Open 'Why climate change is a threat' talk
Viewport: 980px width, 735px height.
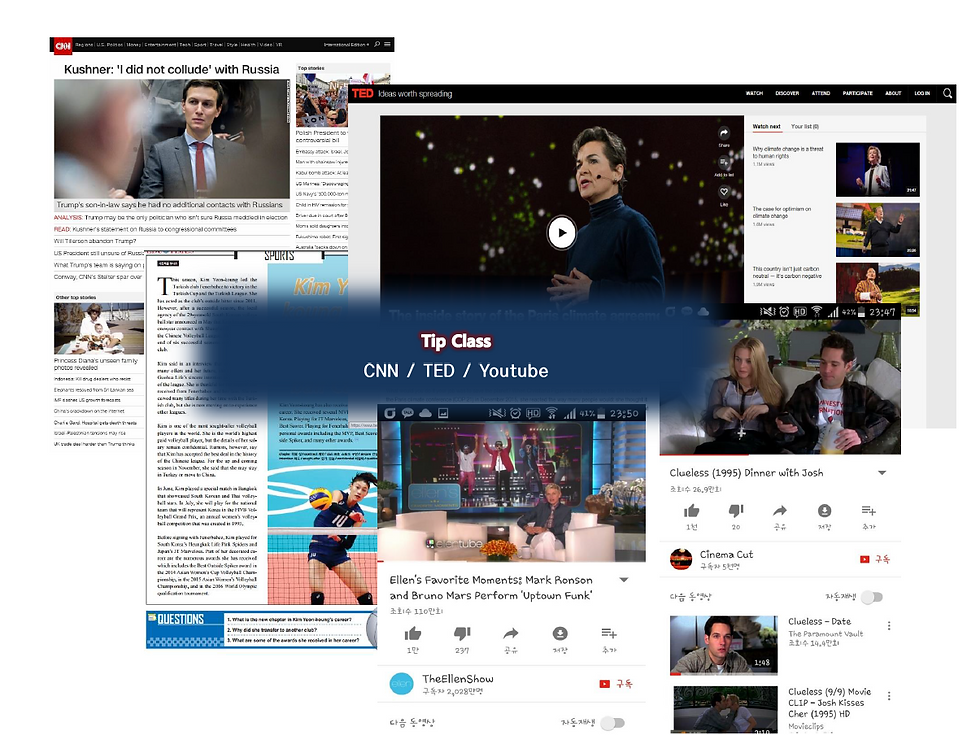point(788,152)
